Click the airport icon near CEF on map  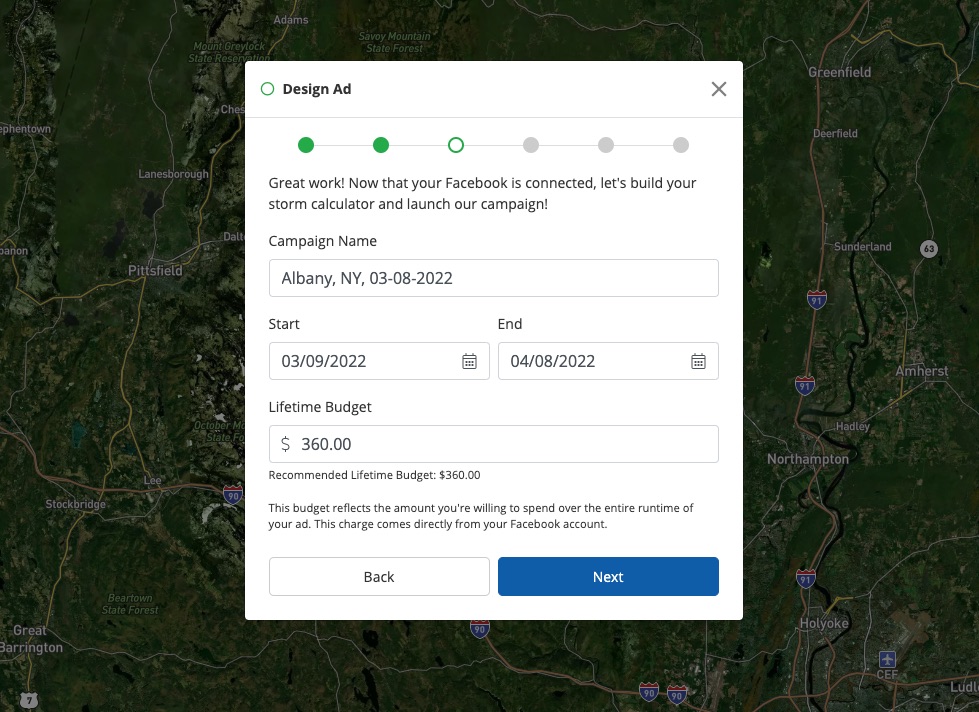887,659
